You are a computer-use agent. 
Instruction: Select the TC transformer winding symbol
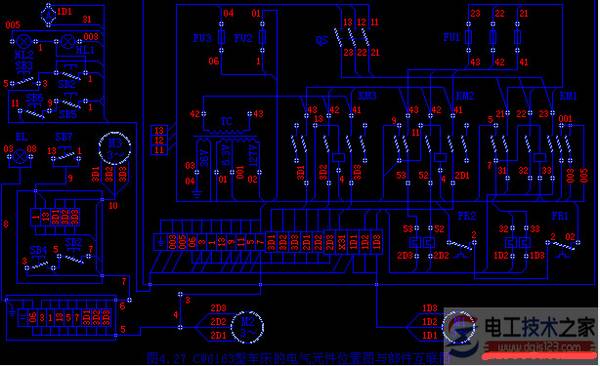coord(226,135)
